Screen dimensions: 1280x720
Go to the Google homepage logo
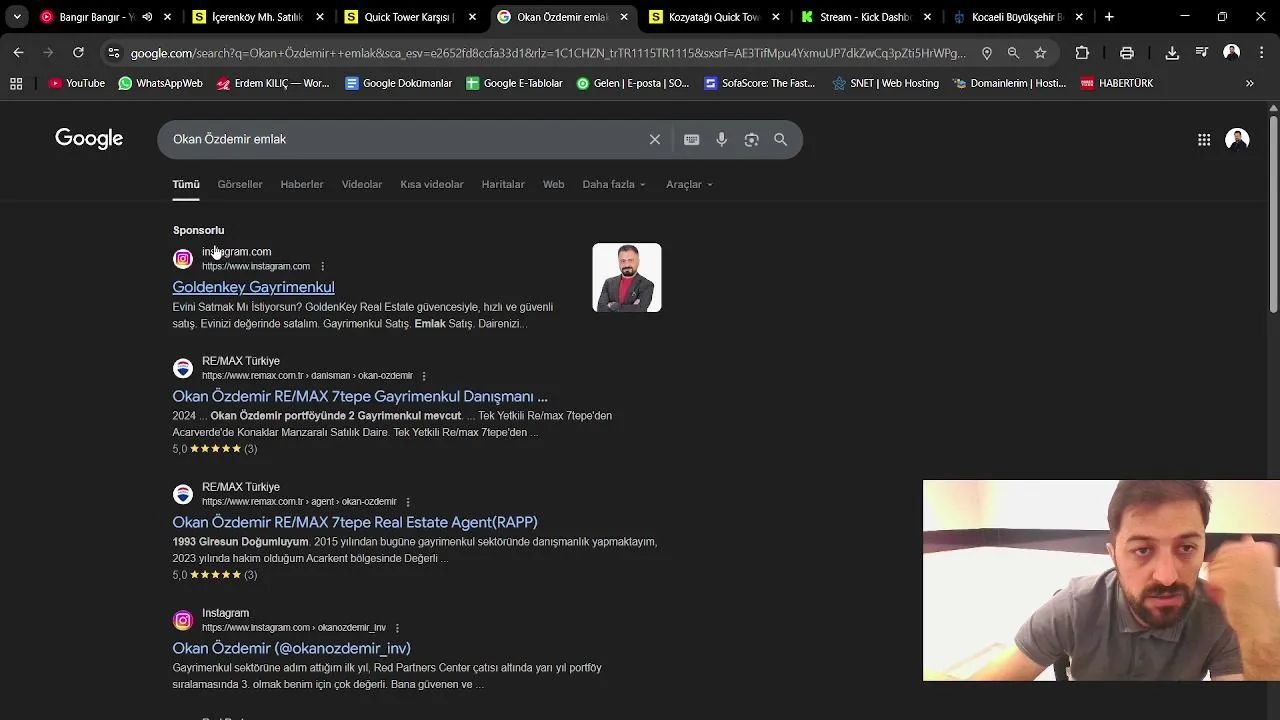click(89, 139)
